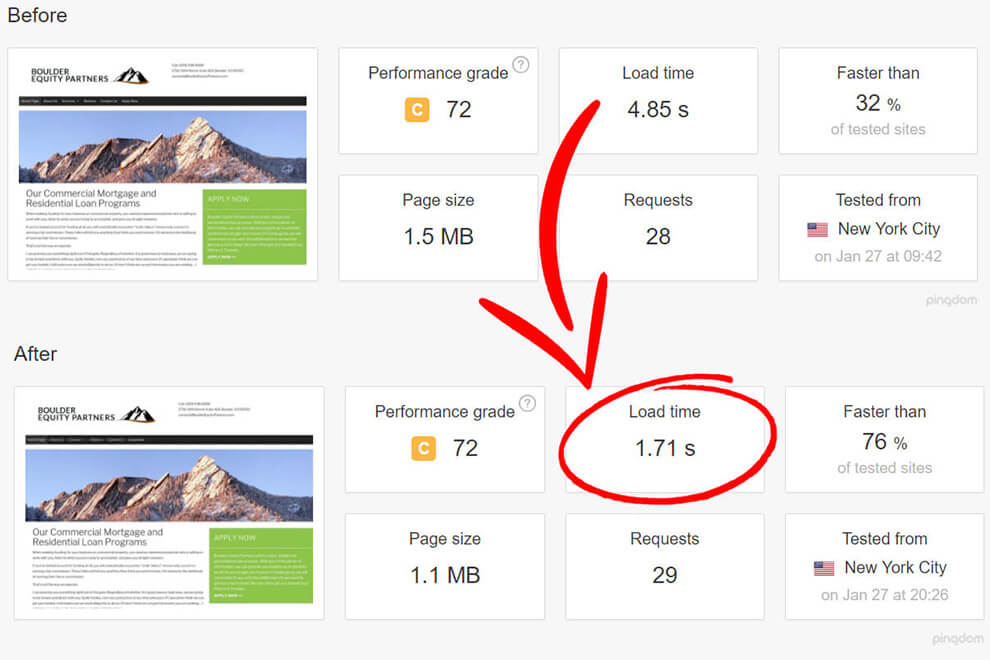Select the Load time 4.85 s card
This screenshot has height=660, width=990.
pyautogui.click(x=657, y=100)
